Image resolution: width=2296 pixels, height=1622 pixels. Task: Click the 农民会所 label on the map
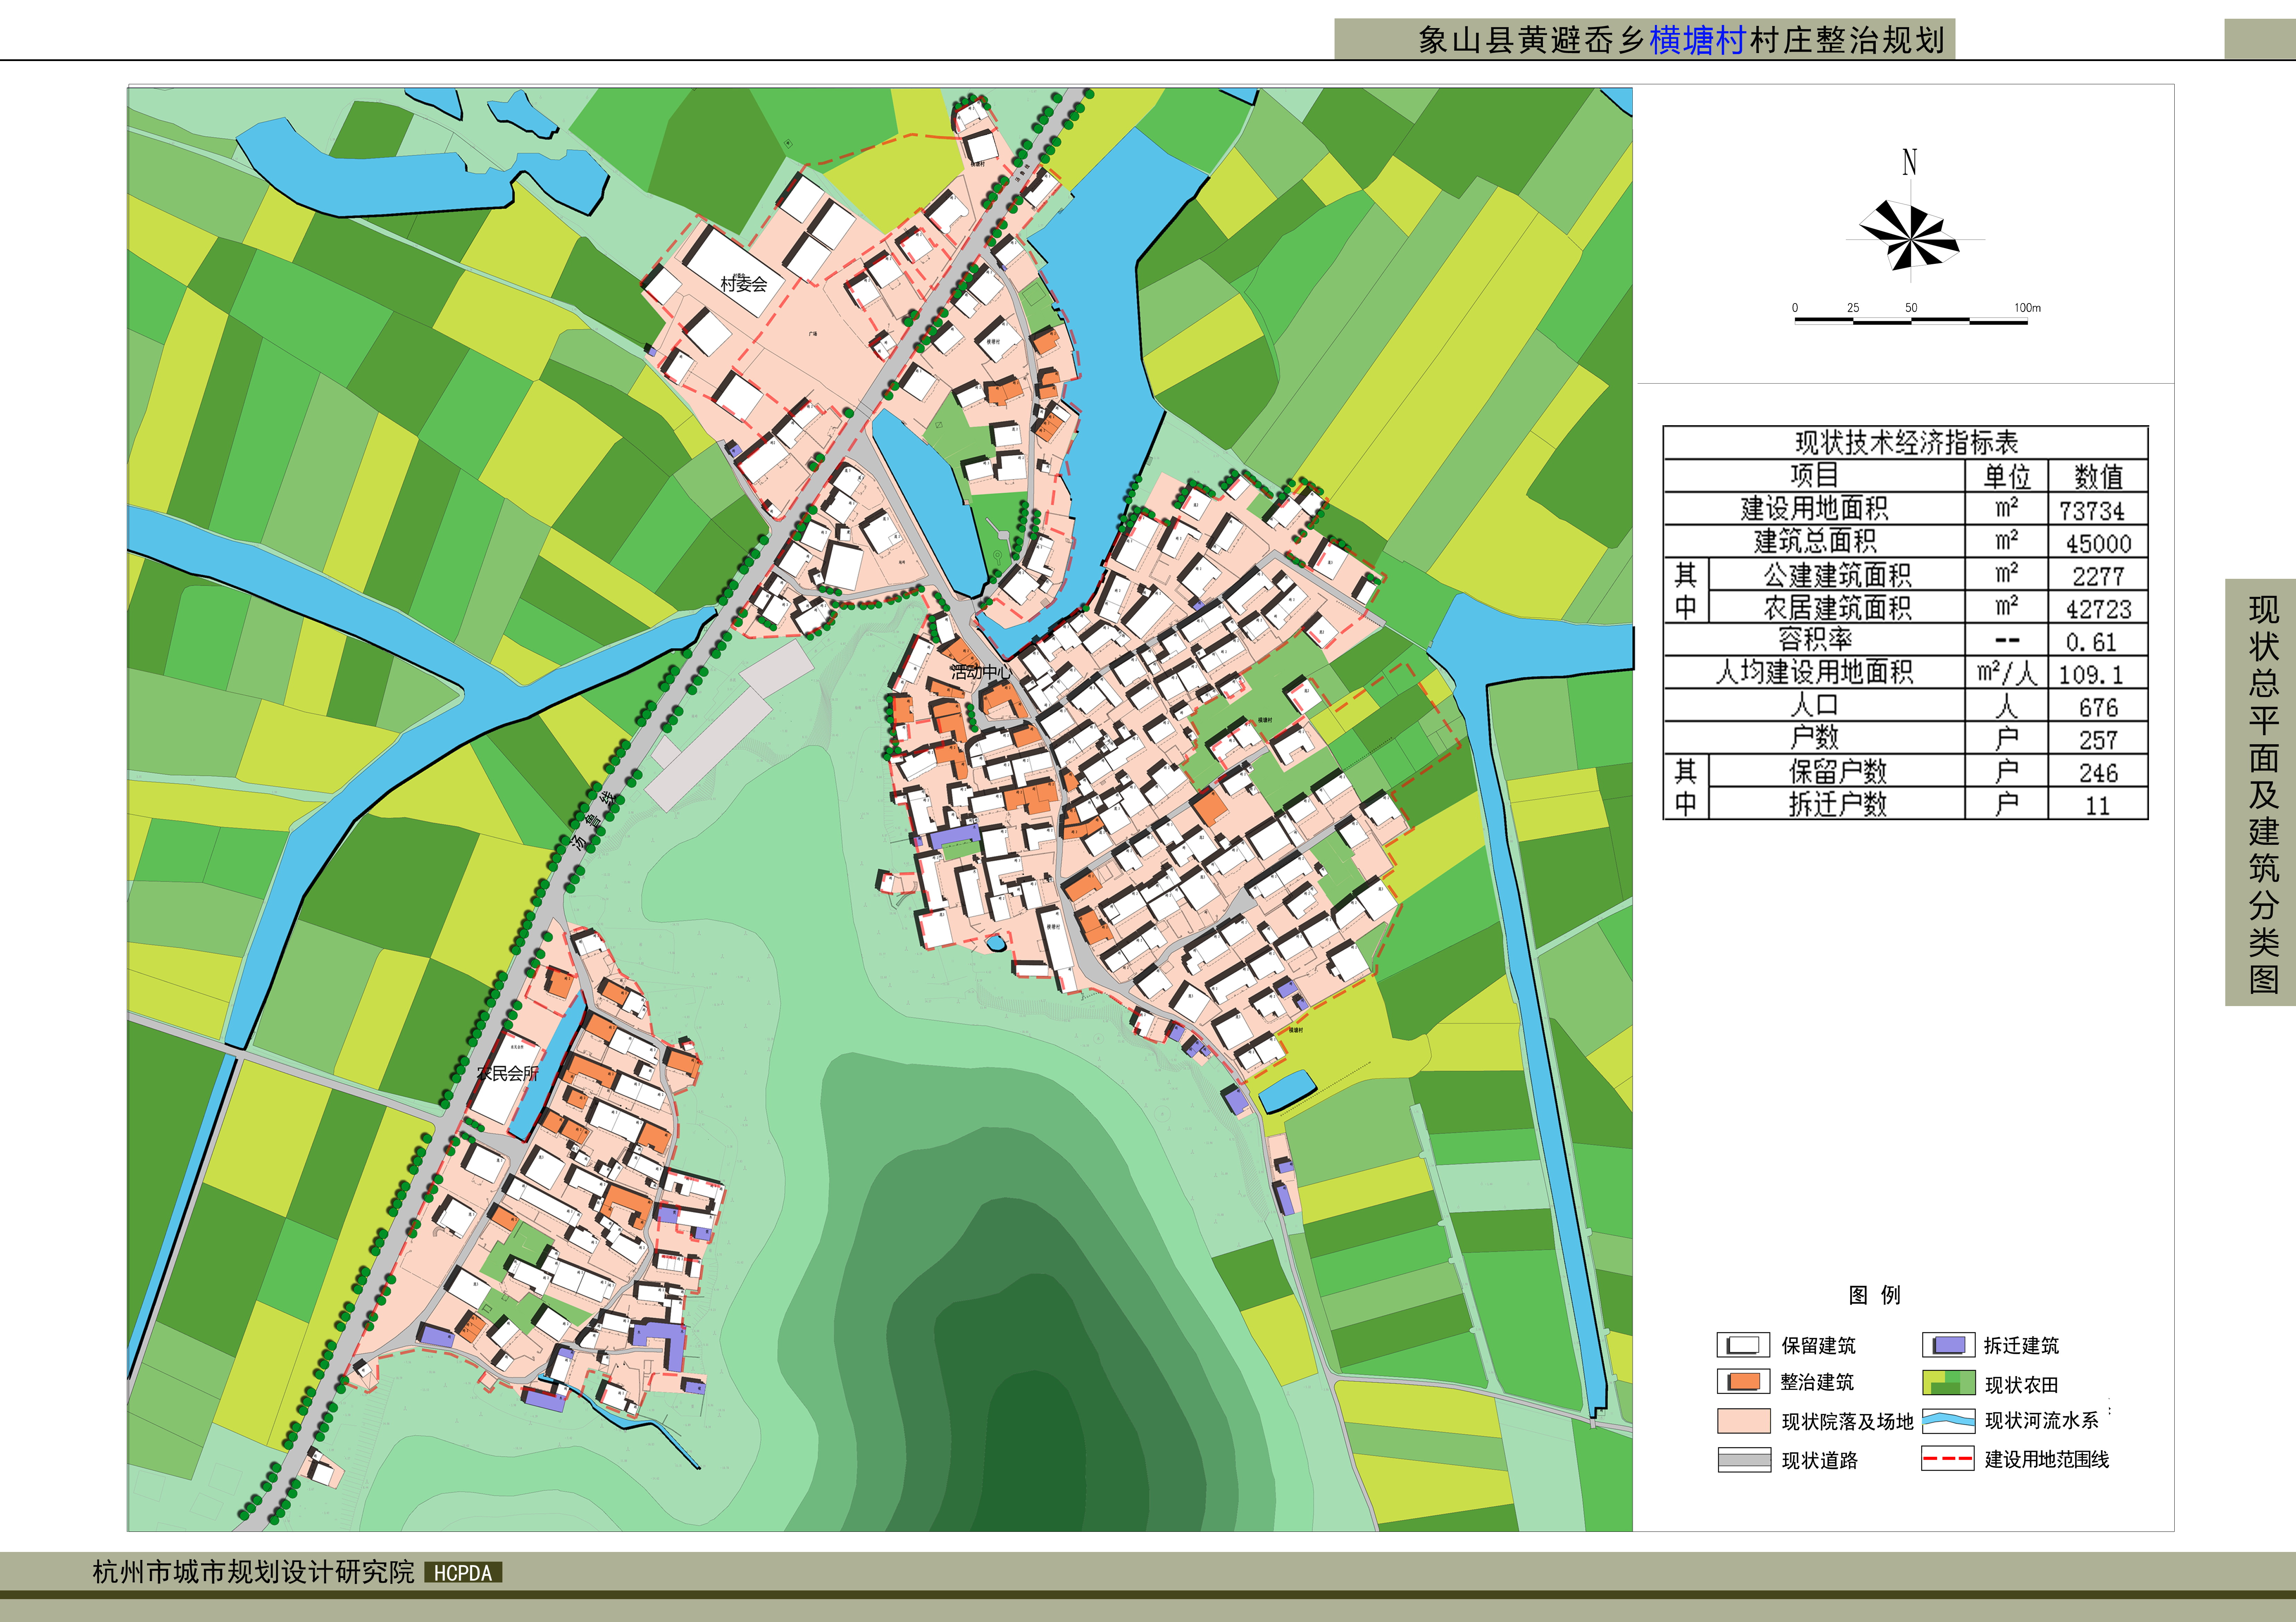[508, 1073]
